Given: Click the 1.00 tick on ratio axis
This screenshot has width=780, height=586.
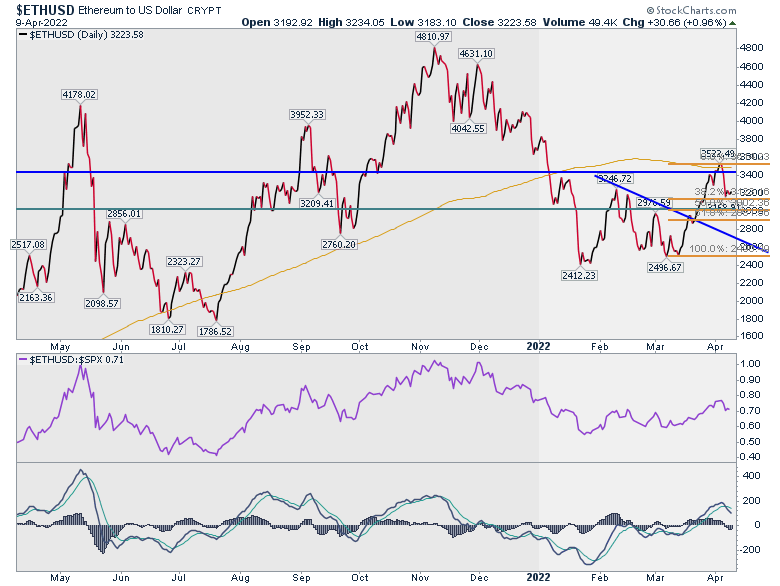Looking at the screenshot, I should click(x=750, y=364).
